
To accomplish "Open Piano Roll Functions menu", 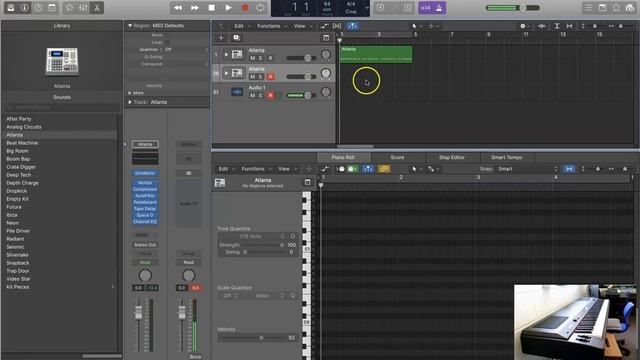I will tap(255, 169).
